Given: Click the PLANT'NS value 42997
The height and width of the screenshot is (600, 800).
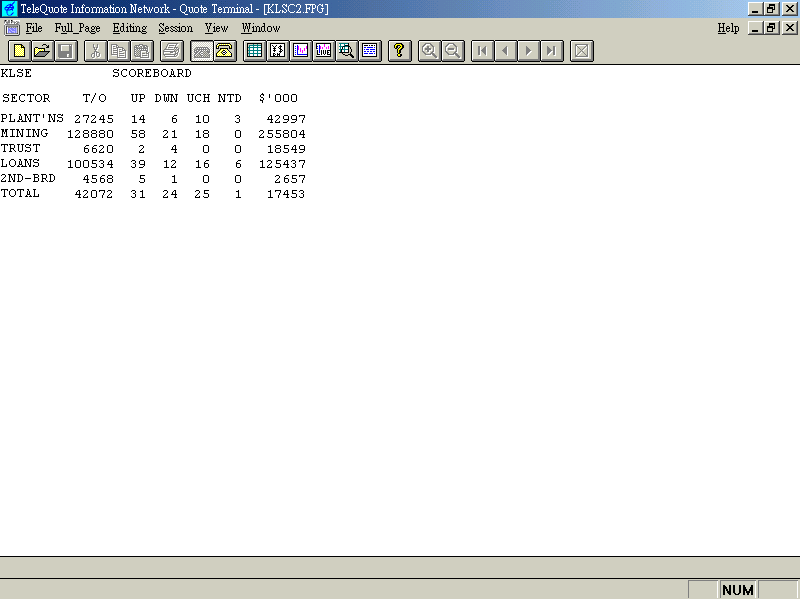Looking at the screenshot, I should (x=286, y=119).
